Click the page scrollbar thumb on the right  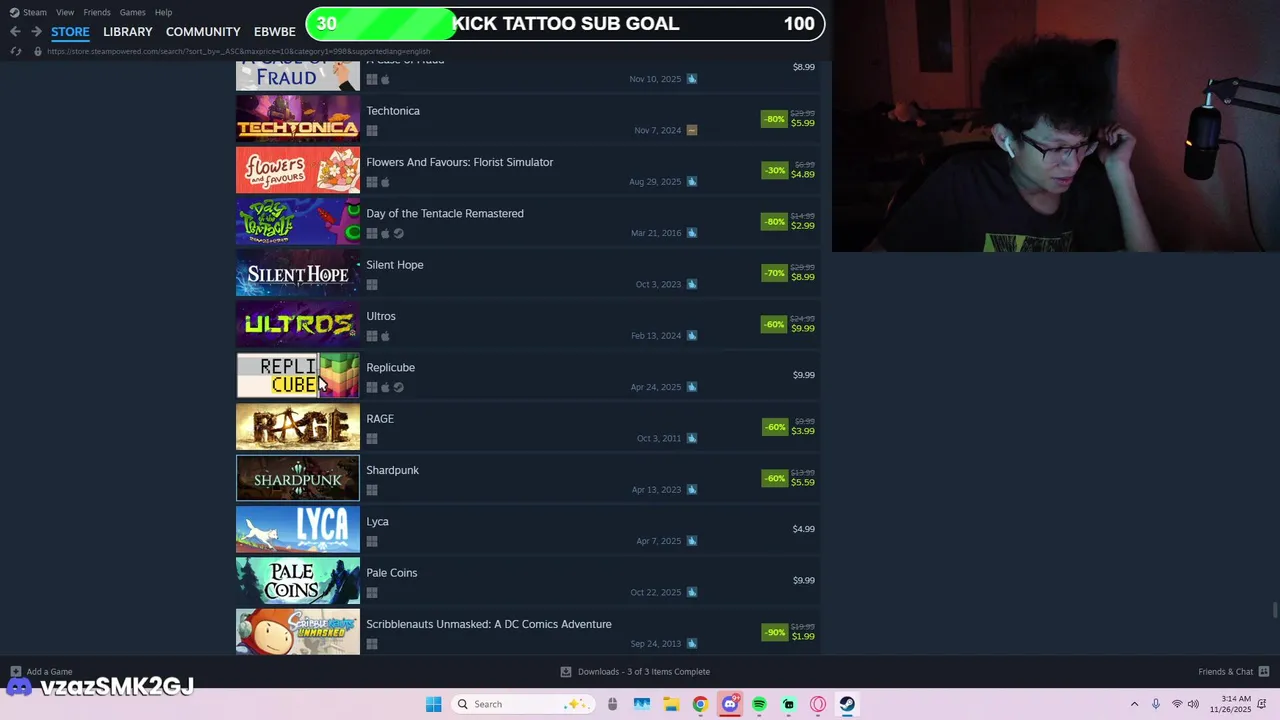pos(1275,611)
